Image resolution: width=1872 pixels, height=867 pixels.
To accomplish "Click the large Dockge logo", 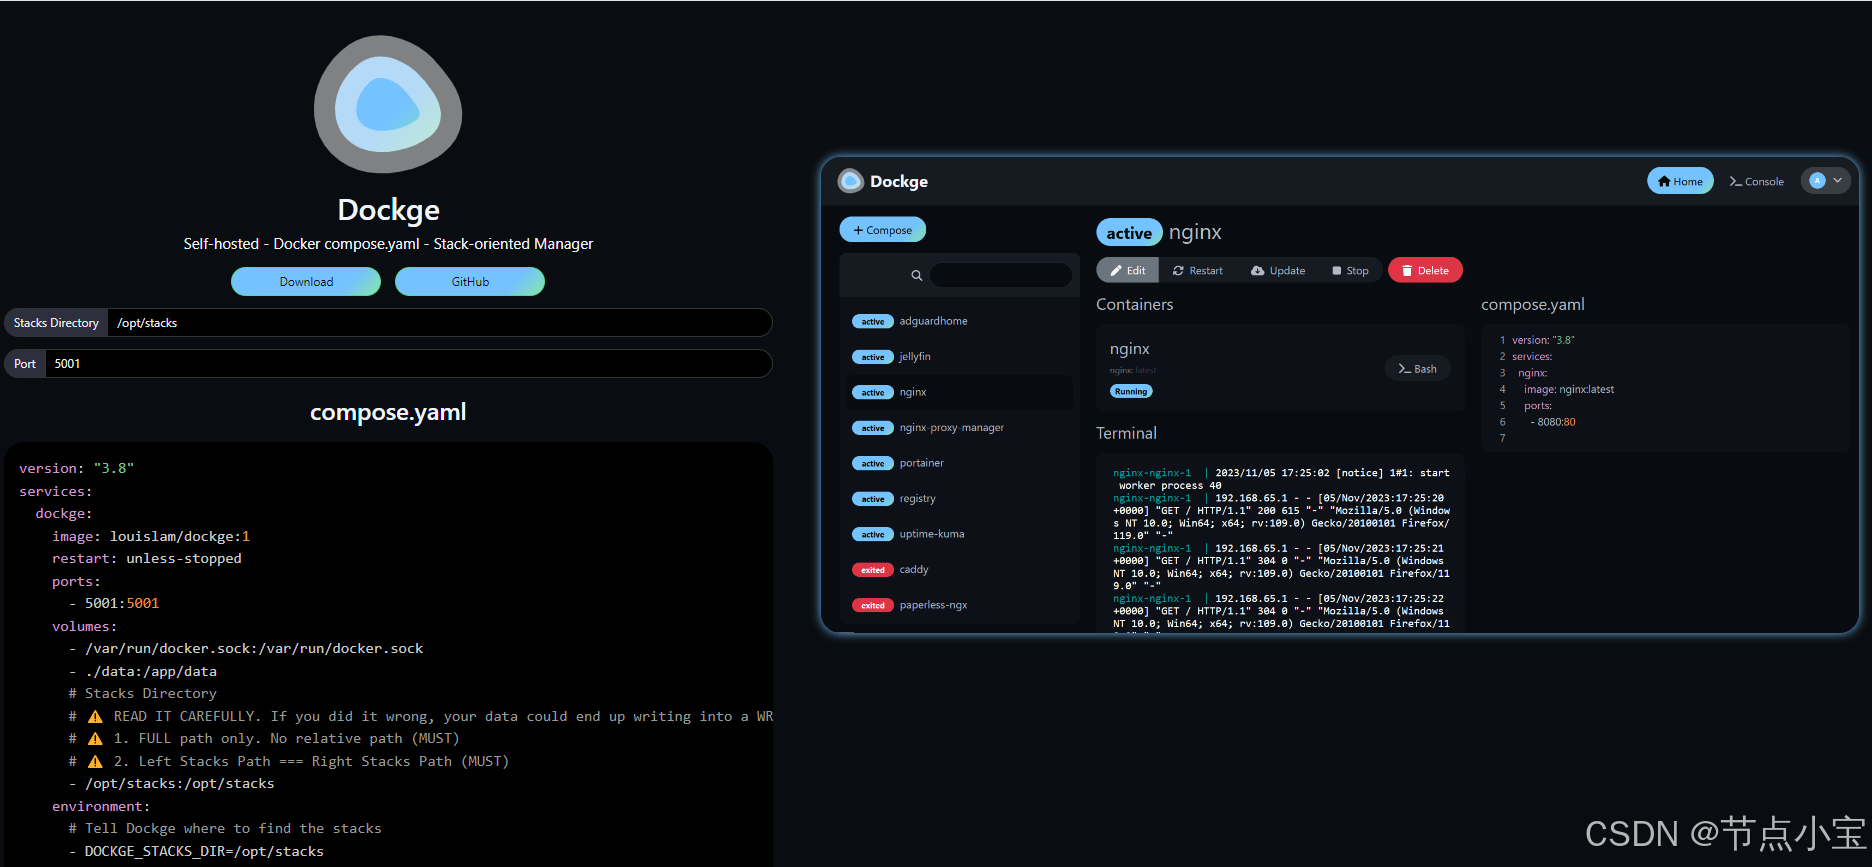I will click(388, 104).
